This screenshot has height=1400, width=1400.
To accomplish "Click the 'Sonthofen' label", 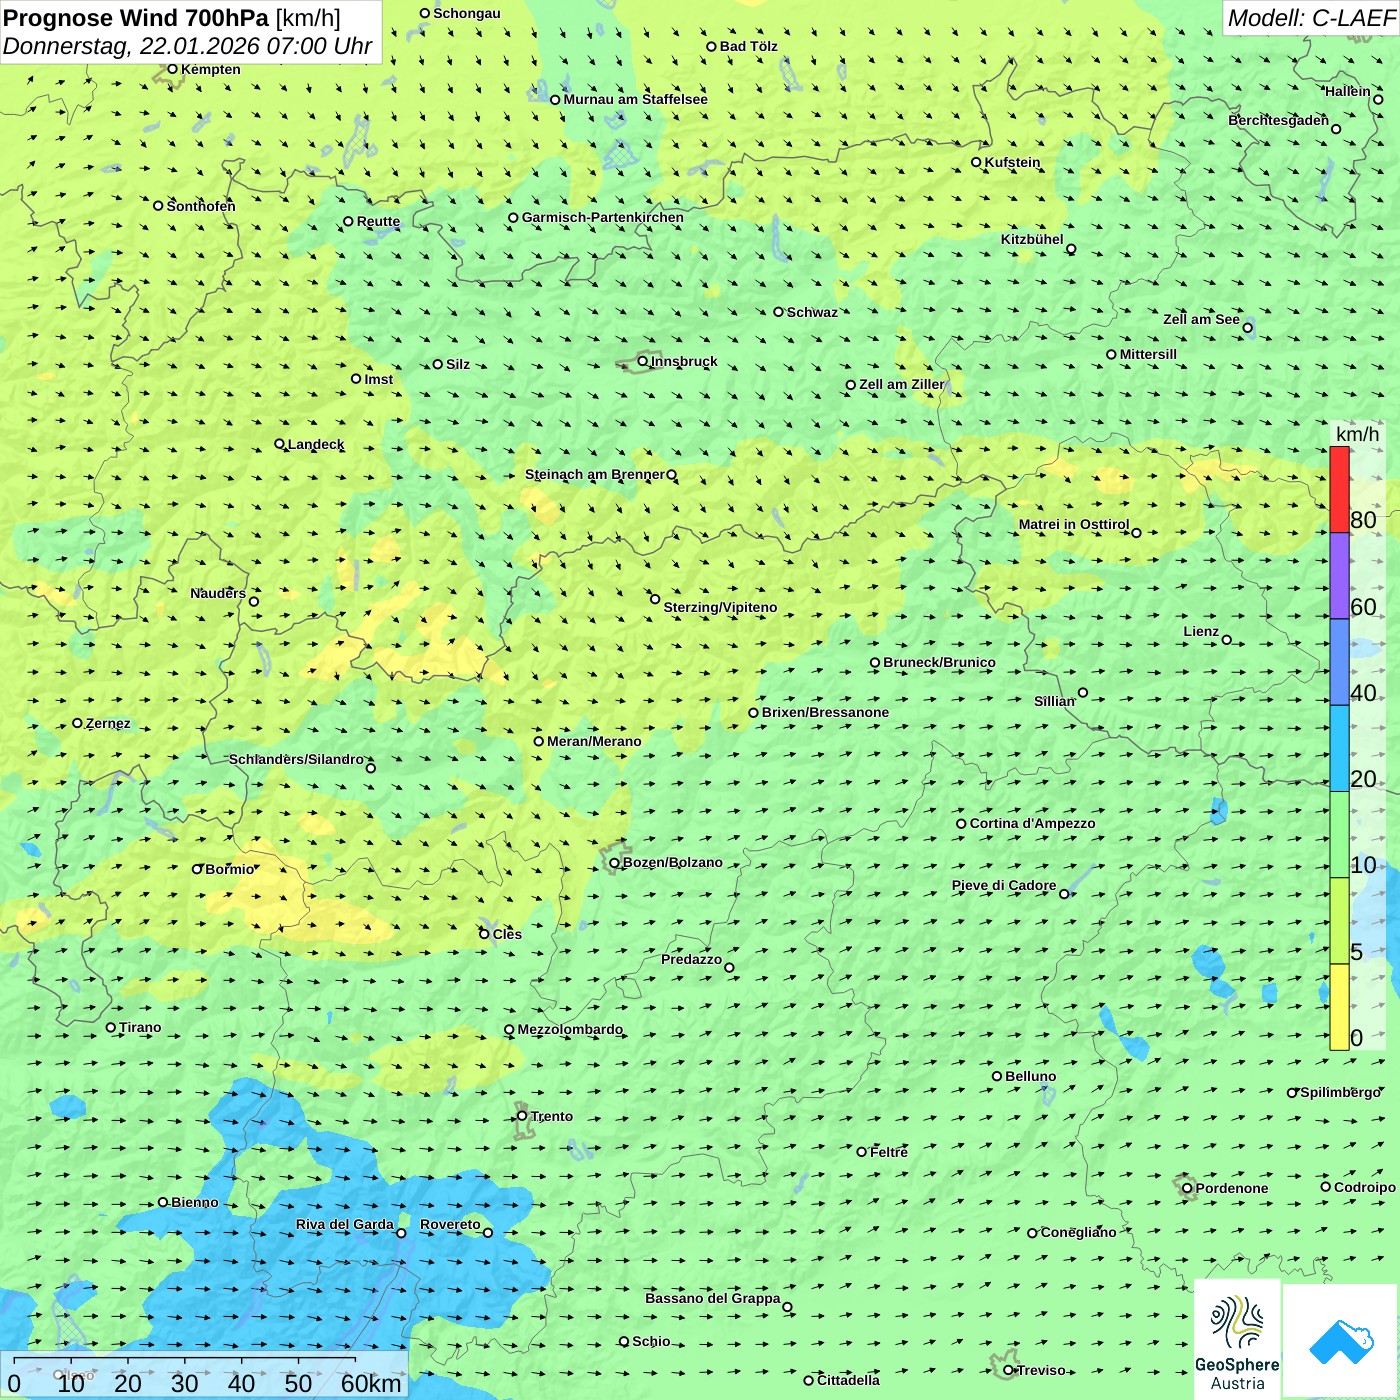I will [x=201, y=206].
